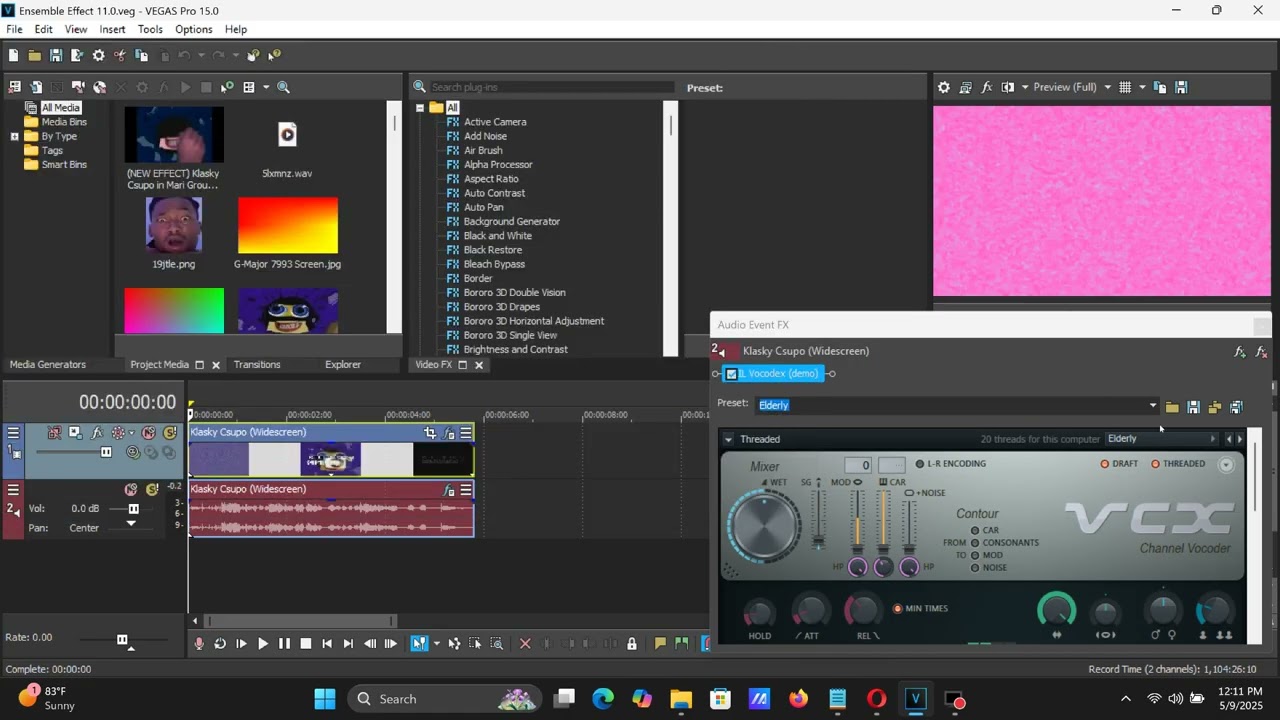Stop playback with the Stop button
The height and width of the screenshot is (720, 1280).
[x=306, y=644]
